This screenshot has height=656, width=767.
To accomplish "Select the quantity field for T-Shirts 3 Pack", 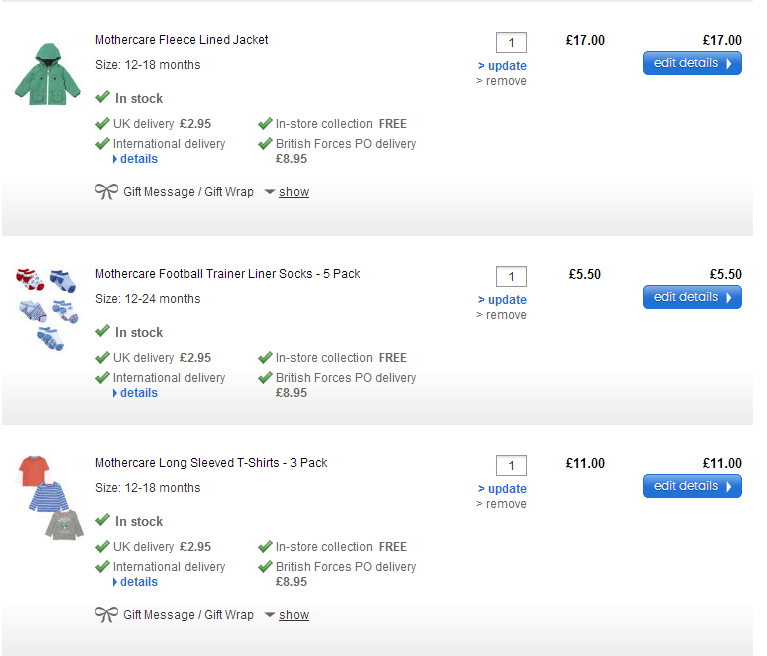I will pos(511,466).
